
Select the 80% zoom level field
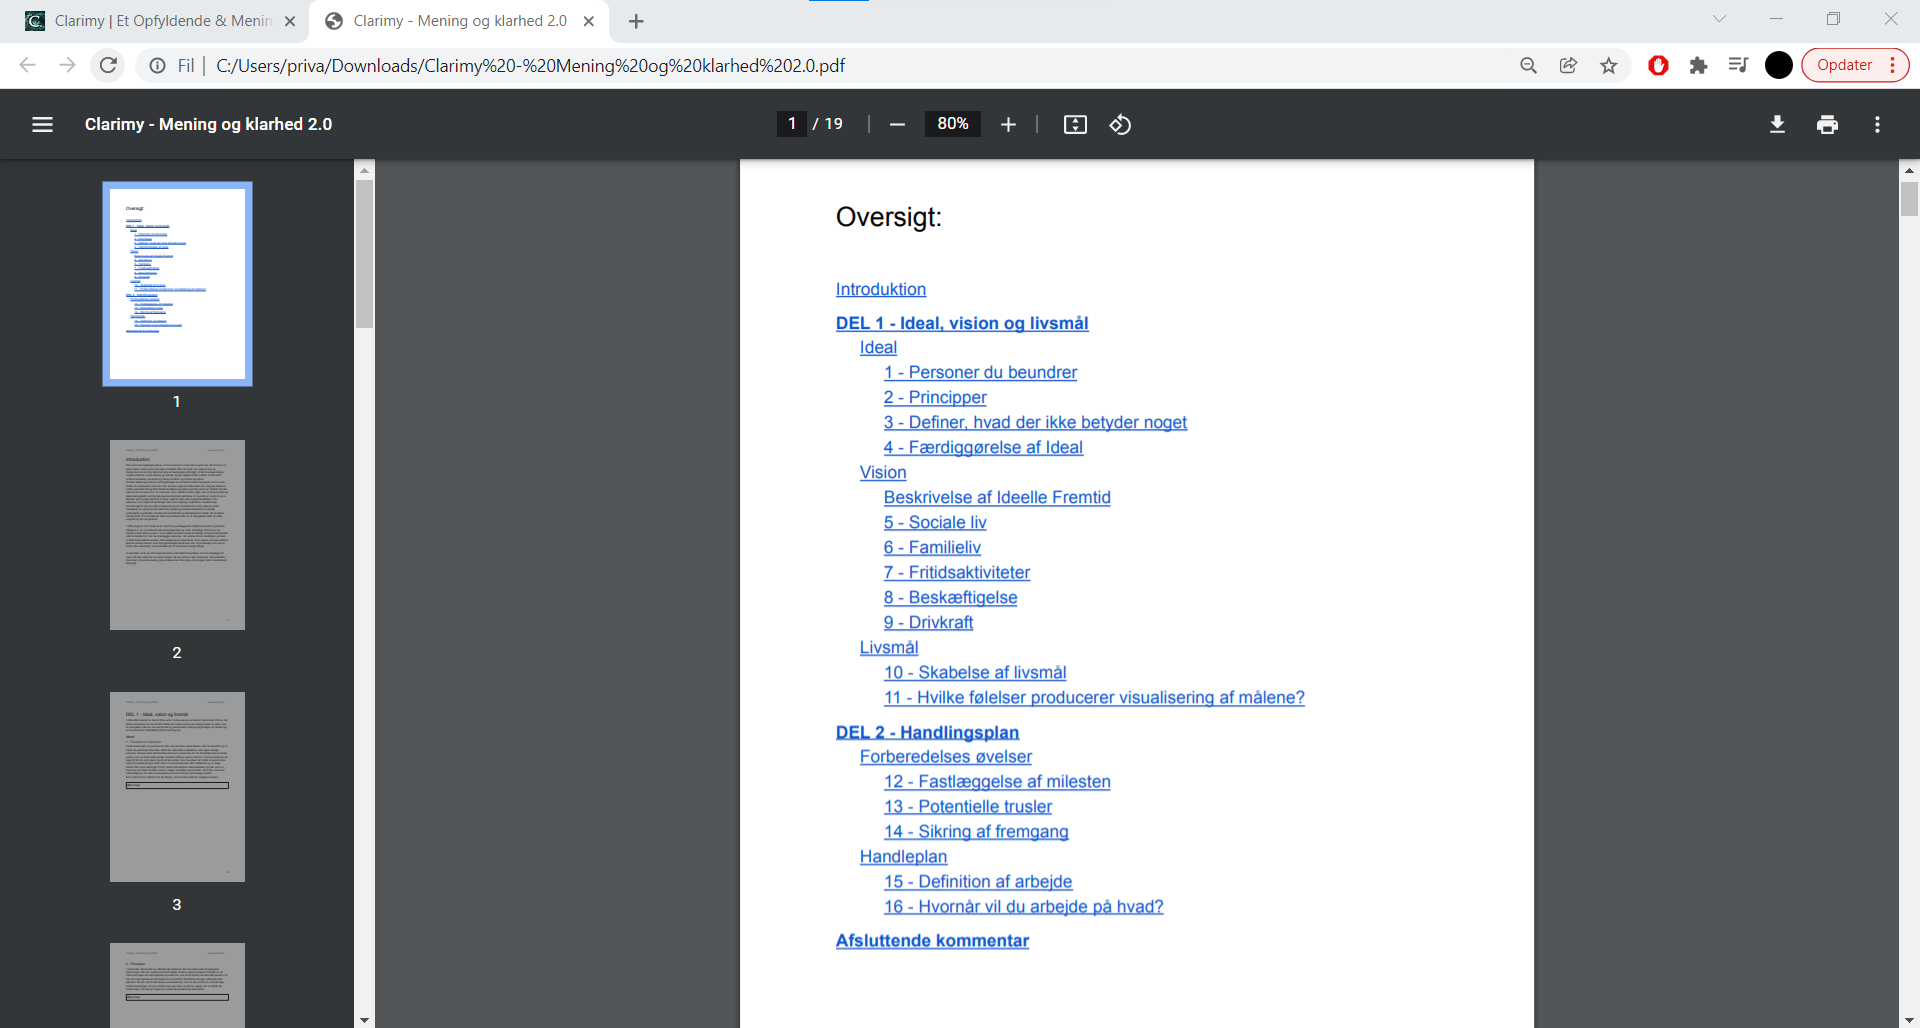(x=952, y=124)
